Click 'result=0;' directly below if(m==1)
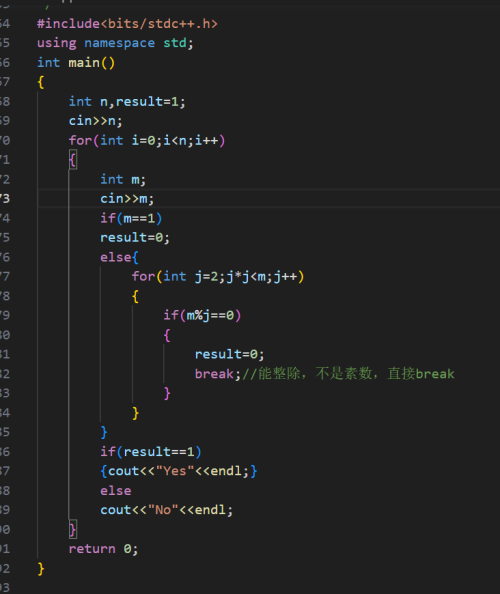The width and height of the screenshot is (500, 594). click(135, 238)
